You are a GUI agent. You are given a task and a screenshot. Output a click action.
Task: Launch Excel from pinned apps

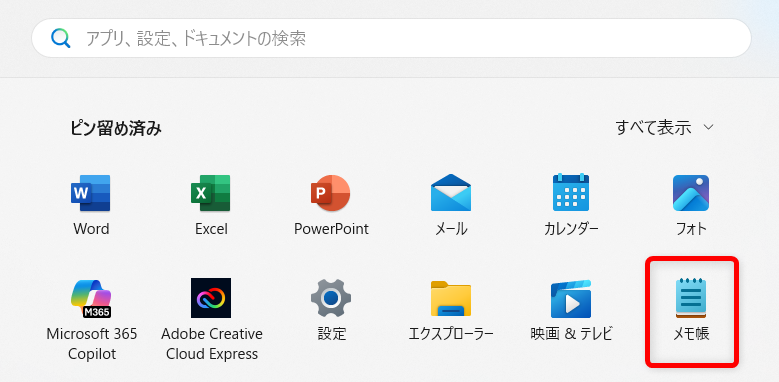point(211,193)
